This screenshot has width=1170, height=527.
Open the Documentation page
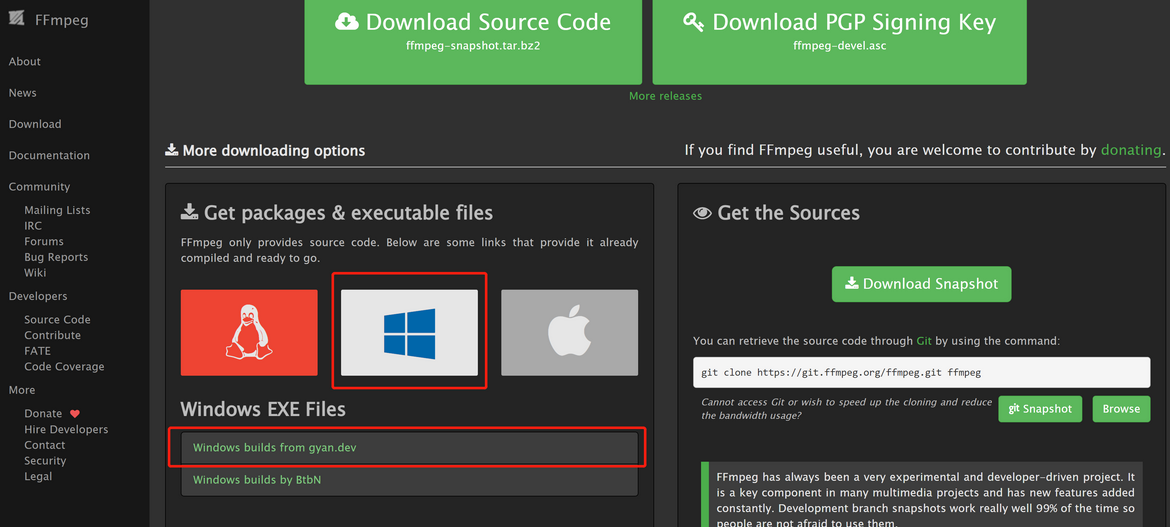pos(49,156)
